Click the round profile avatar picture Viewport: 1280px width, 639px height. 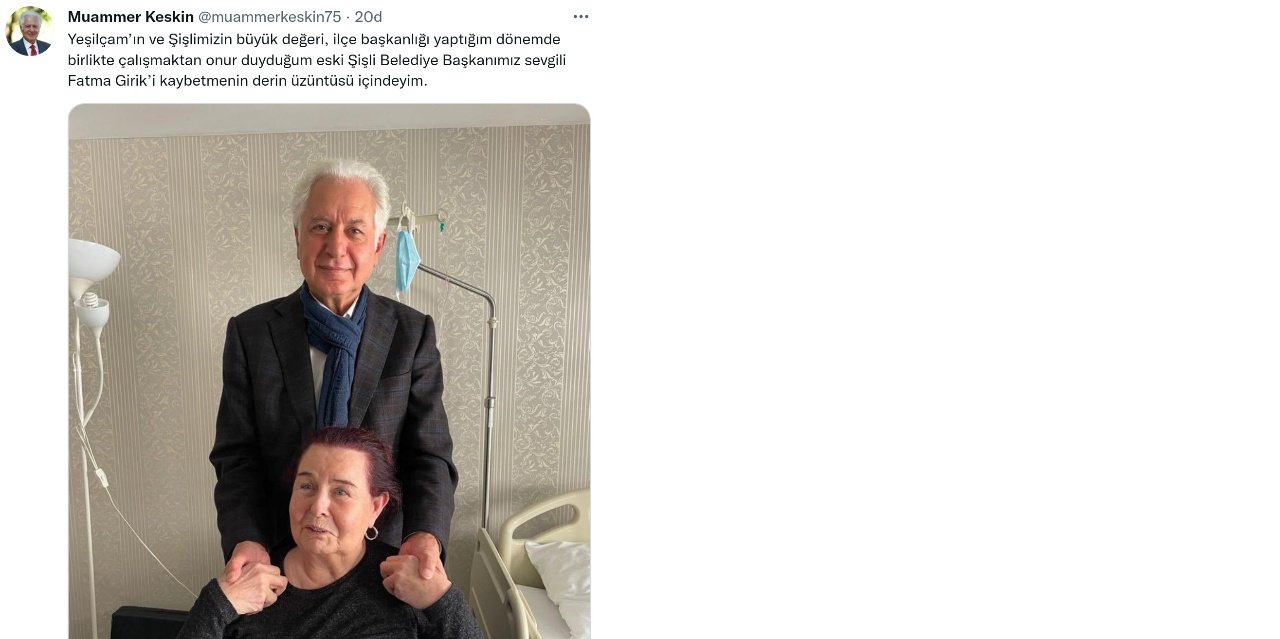coord(30,31)
